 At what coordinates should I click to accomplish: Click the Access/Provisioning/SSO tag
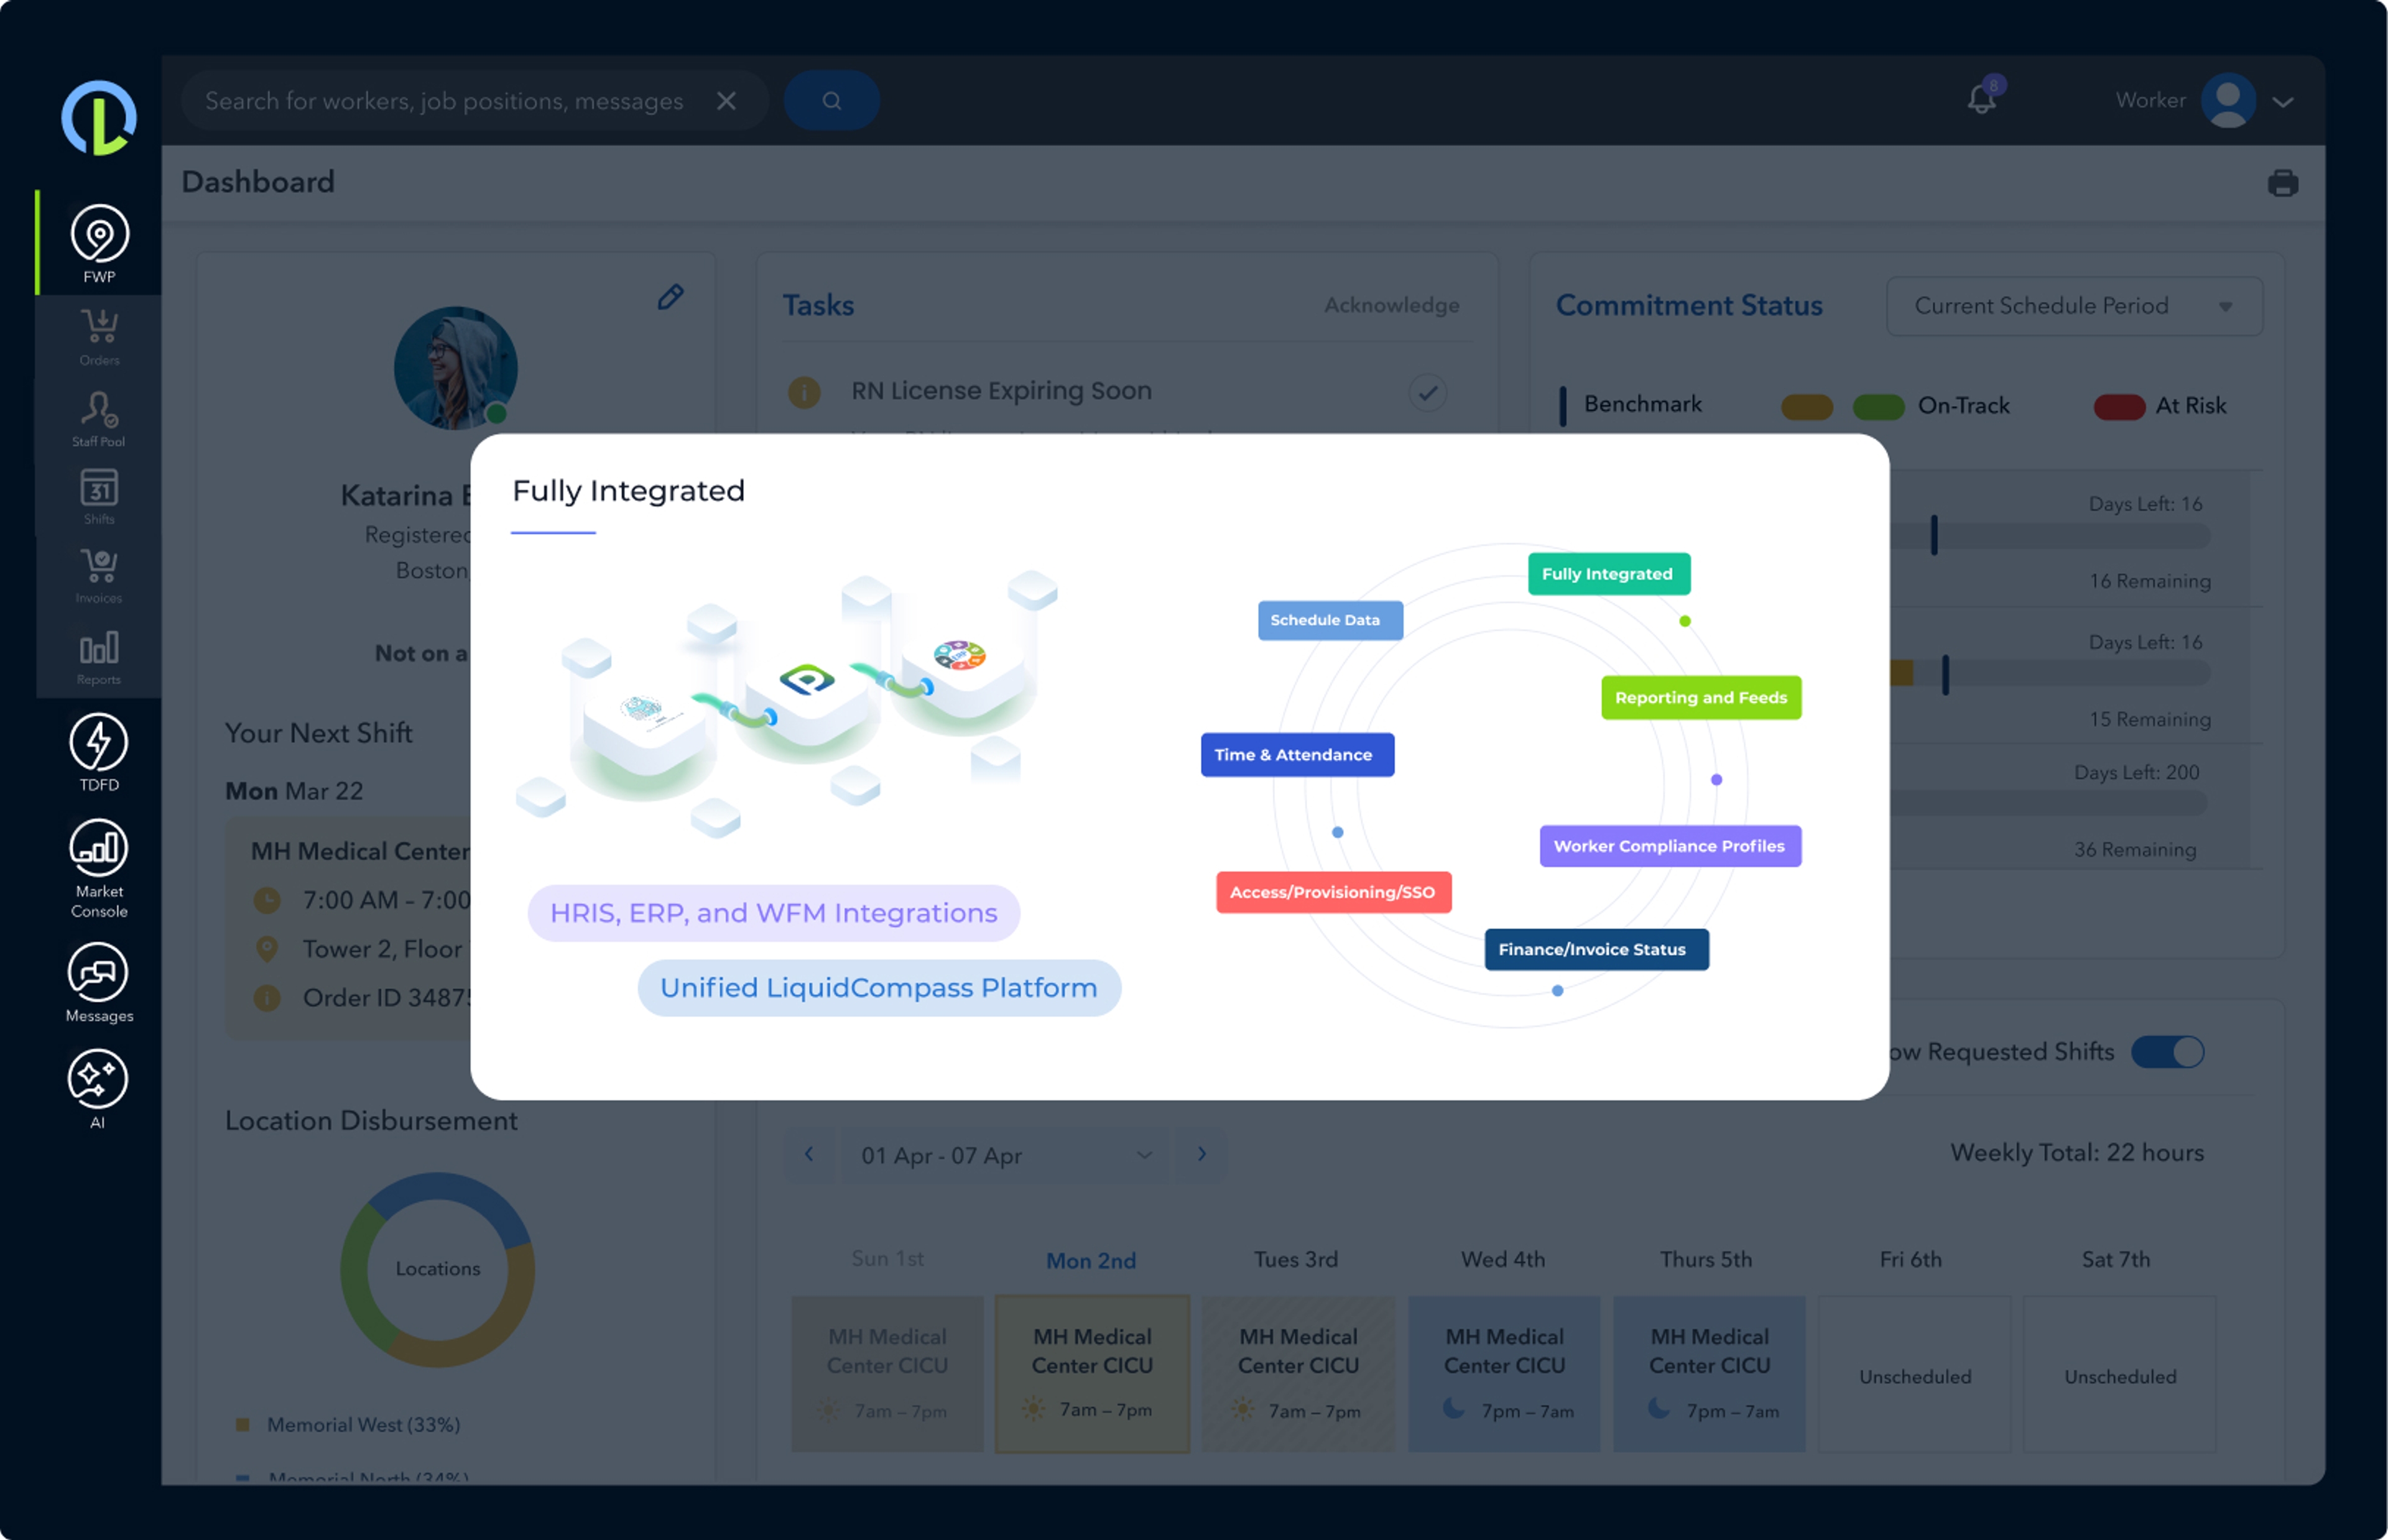click(1333, 892)
